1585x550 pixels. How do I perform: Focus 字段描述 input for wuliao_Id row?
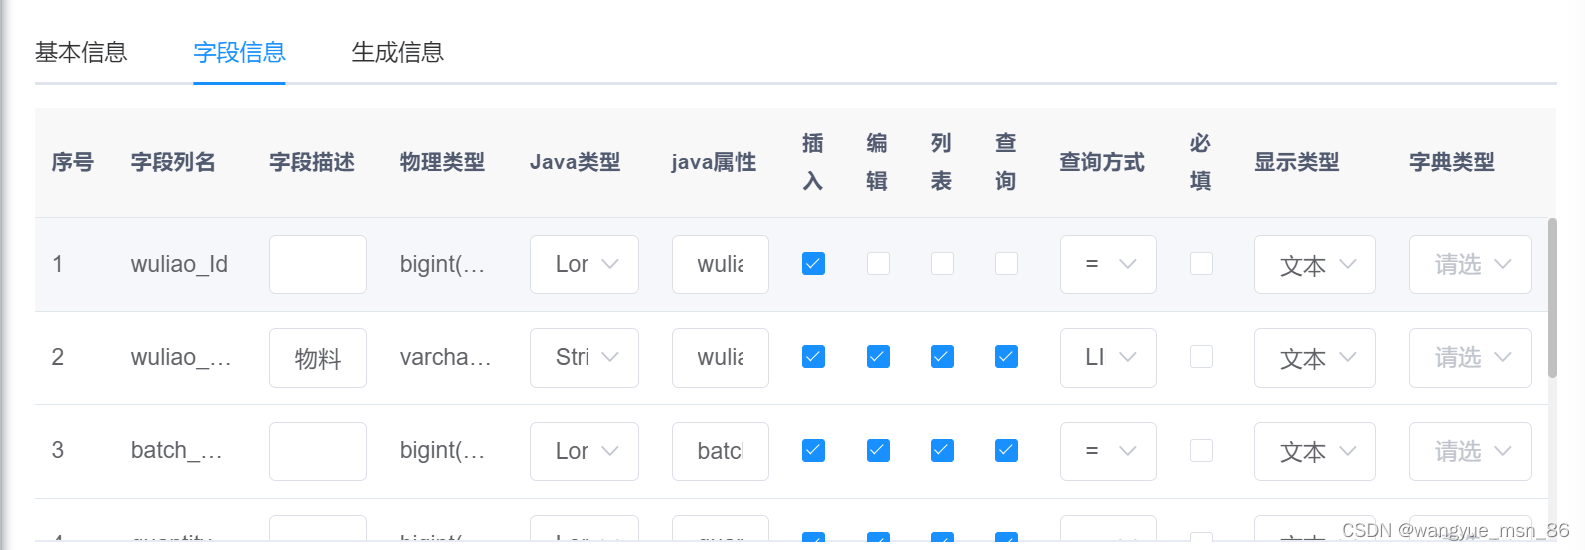coord(318,264)
